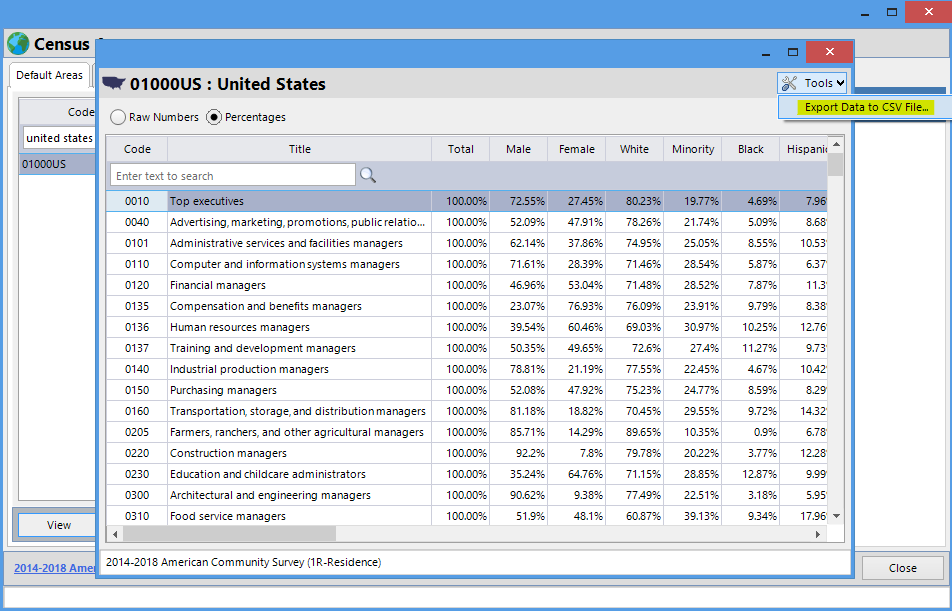The height and width of the screenshot is (611, 952).
Task: Click the Census globe icon
Action: tap(18, 44)
